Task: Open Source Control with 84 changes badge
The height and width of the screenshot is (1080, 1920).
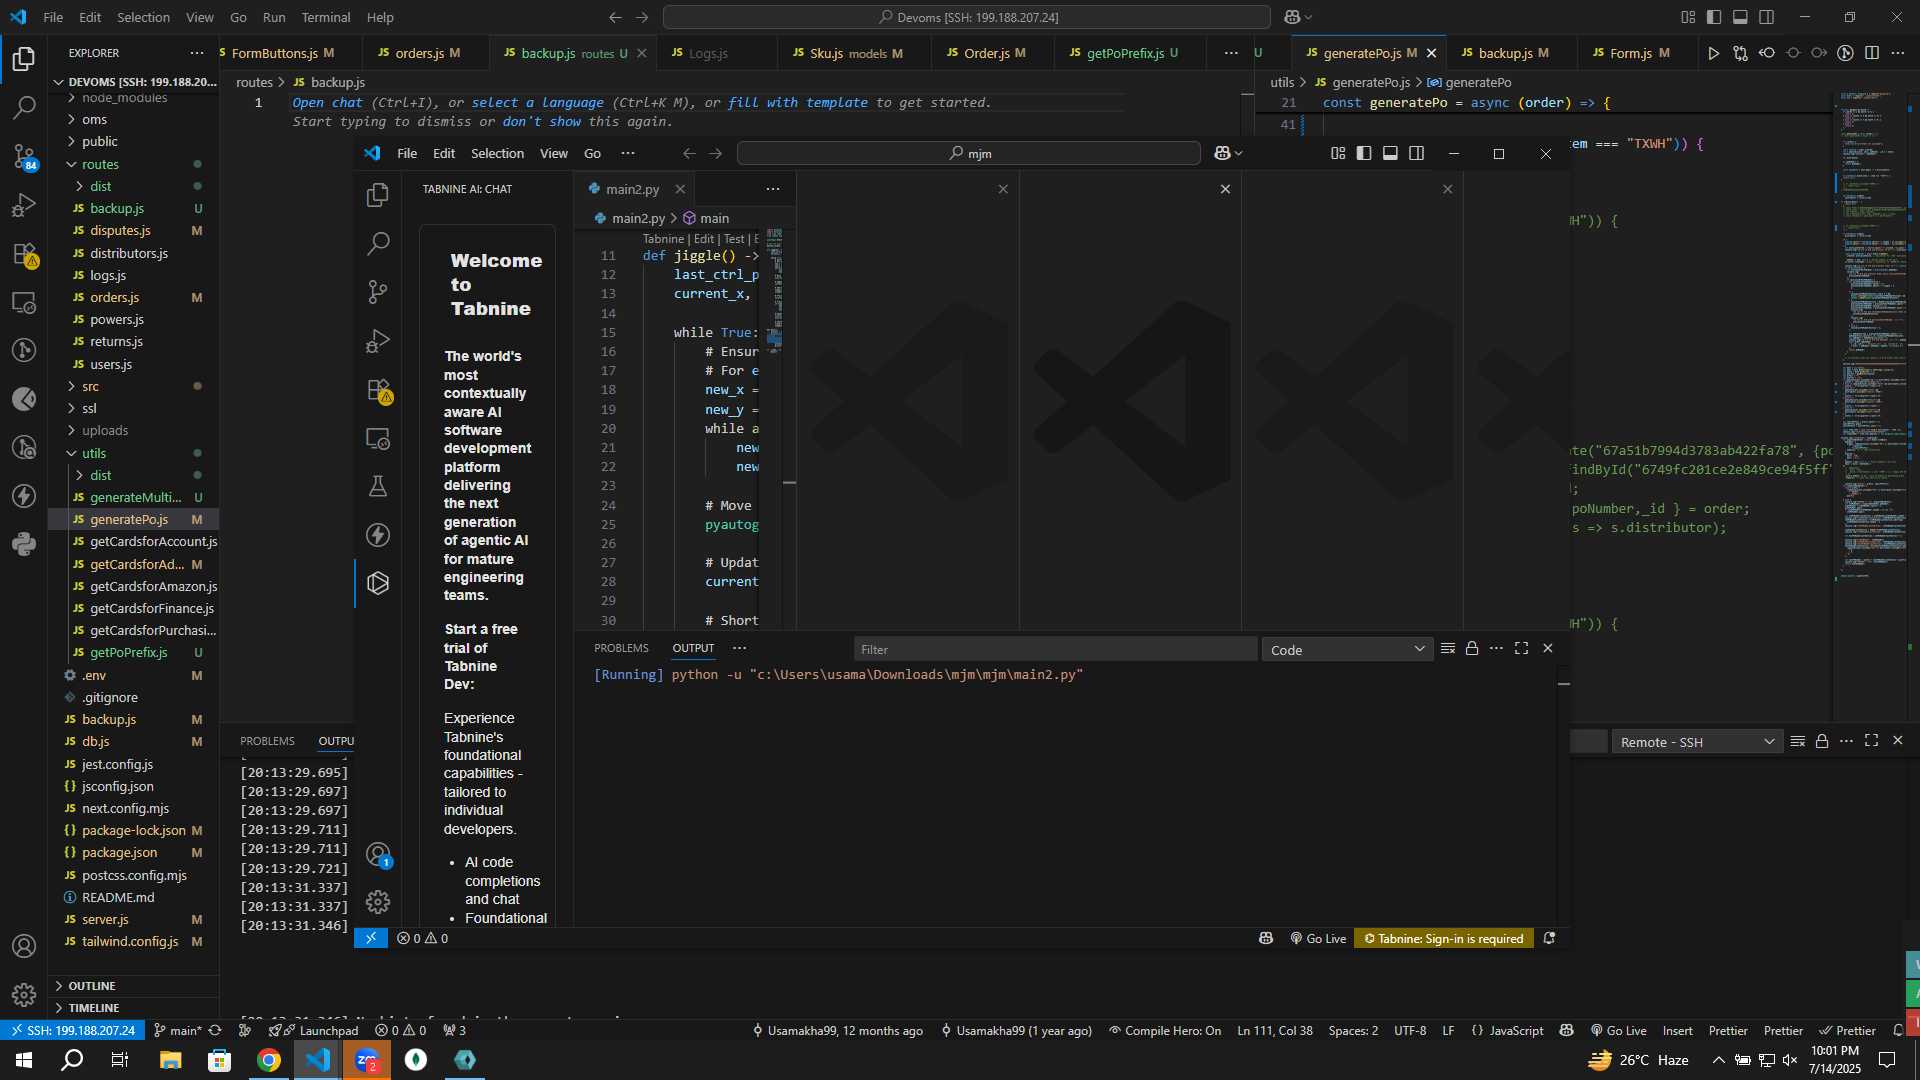Action: (24, 156)
